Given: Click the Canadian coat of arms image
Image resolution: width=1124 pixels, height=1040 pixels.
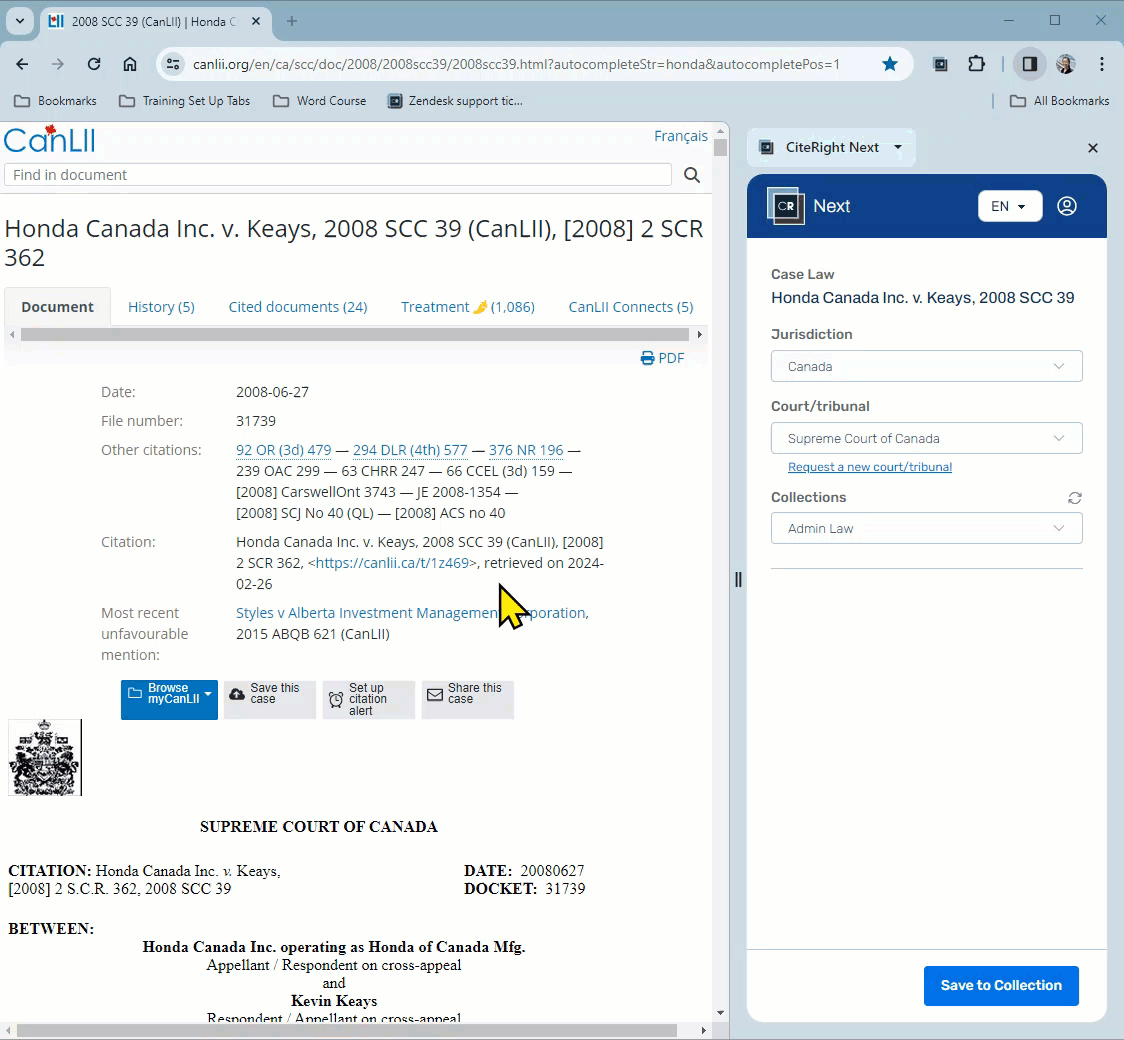Looking at the screenshot, I should click(x=45, y=758).
